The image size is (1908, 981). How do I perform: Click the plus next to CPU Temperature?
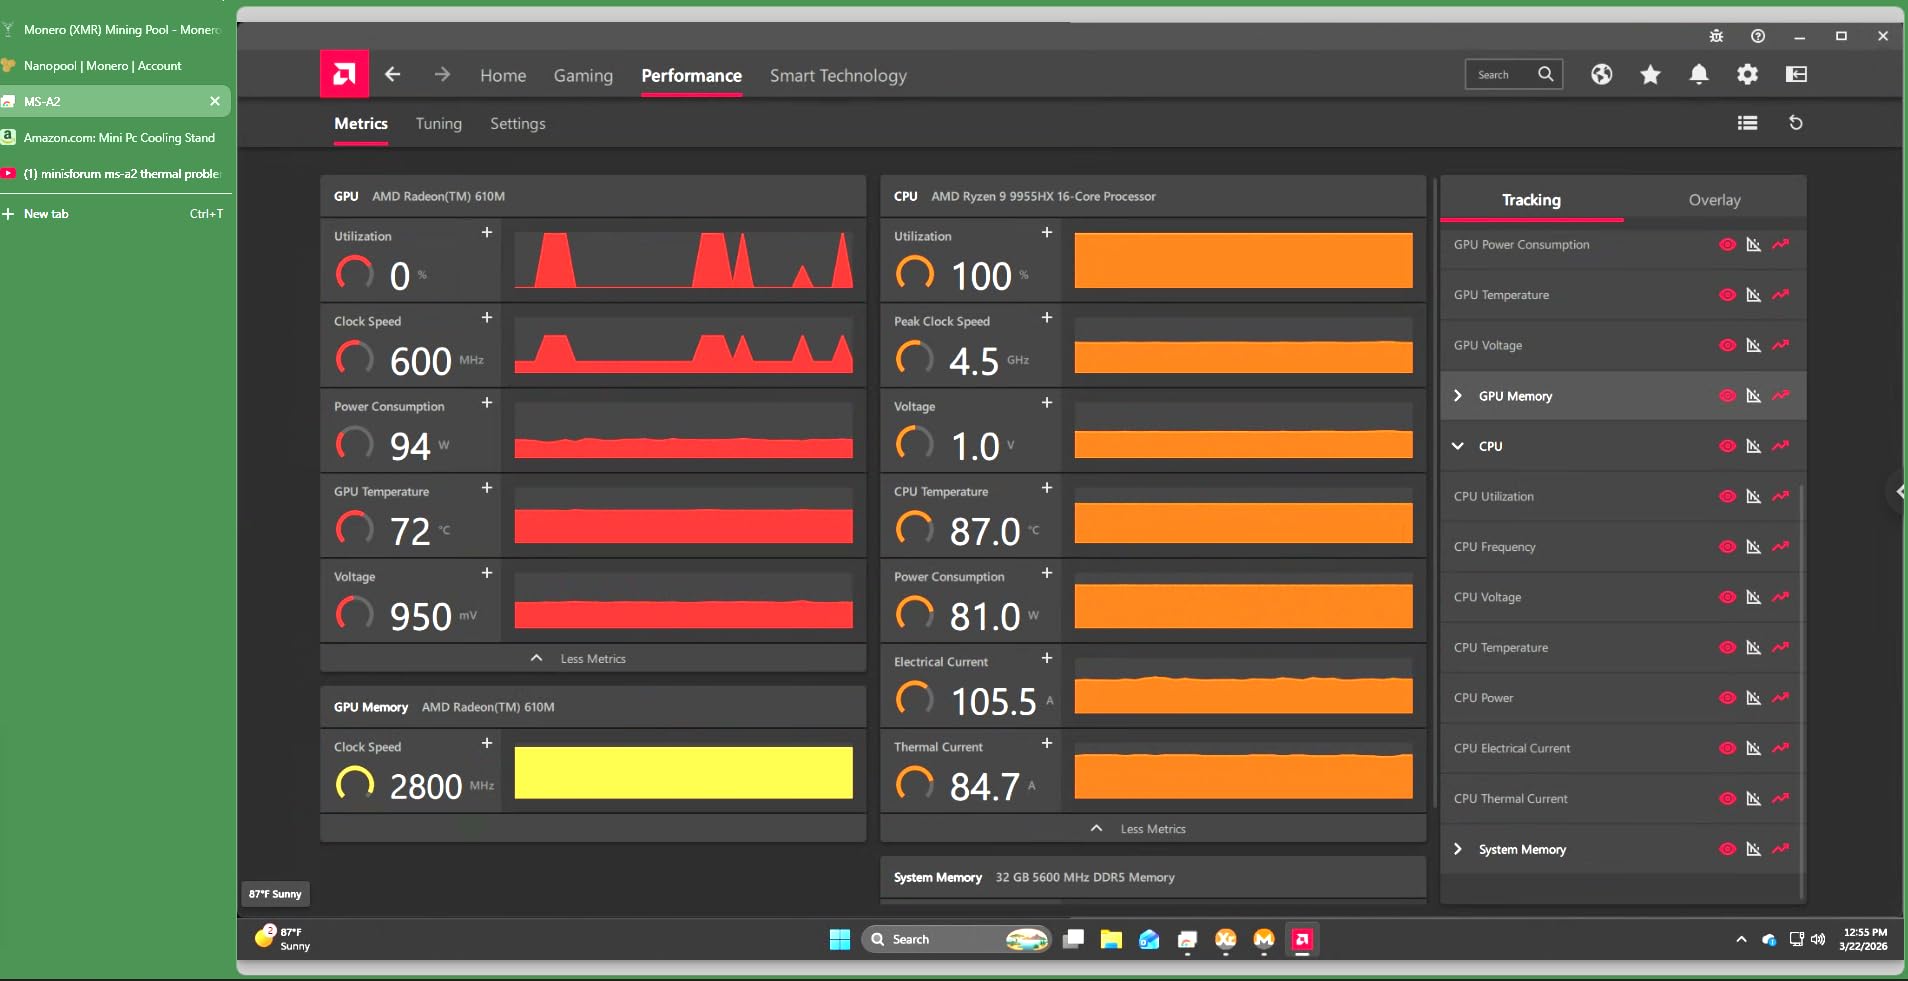tap(1047, 488)
